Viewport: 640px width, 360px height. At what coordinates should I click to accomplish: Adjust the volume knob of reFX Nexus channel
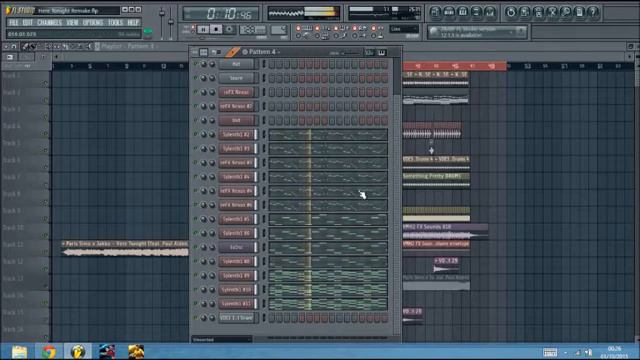tap(212, 93)
